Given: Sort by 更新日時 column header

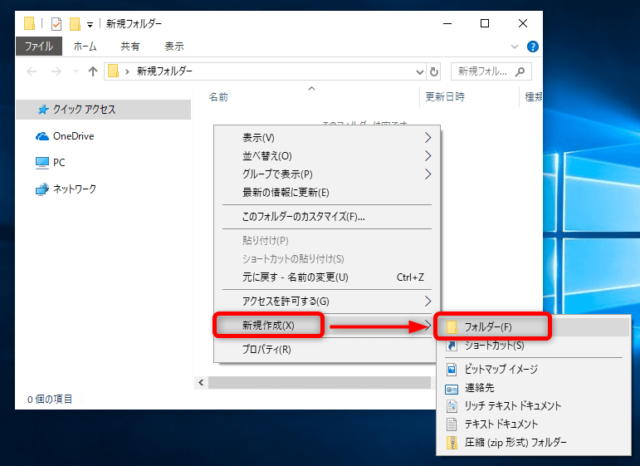Looking at the screenshot, I should click(x=445, y=97).
